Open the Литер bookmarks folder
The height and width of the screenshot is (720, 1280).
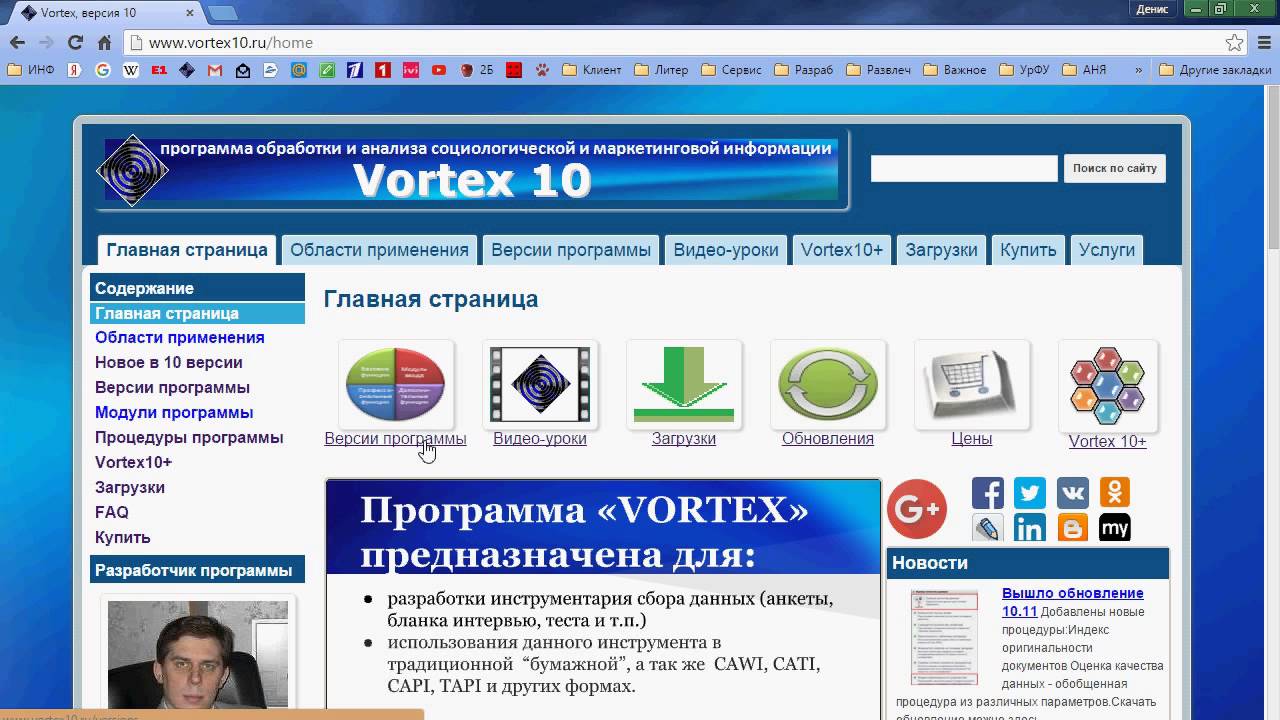pos(660,70)
